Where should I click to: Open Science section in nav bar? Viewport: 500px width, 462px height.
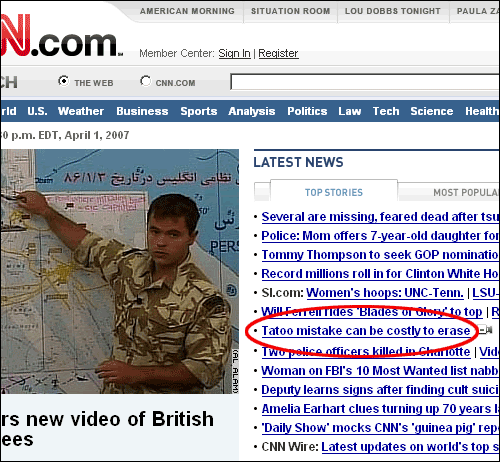[x=432, y=111]
